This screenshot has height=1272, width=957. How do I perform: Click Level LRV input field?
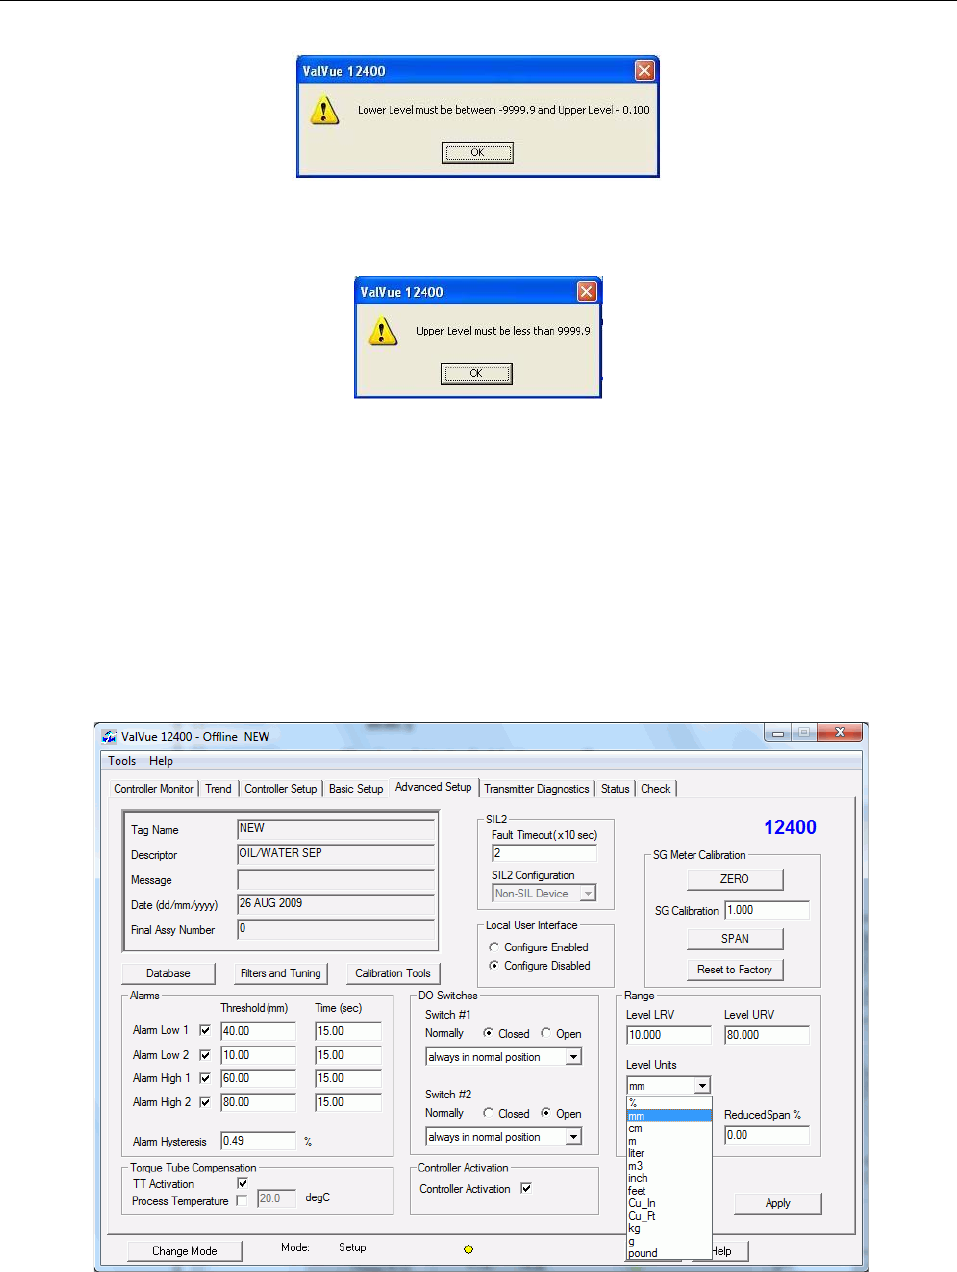[669, 1035]
